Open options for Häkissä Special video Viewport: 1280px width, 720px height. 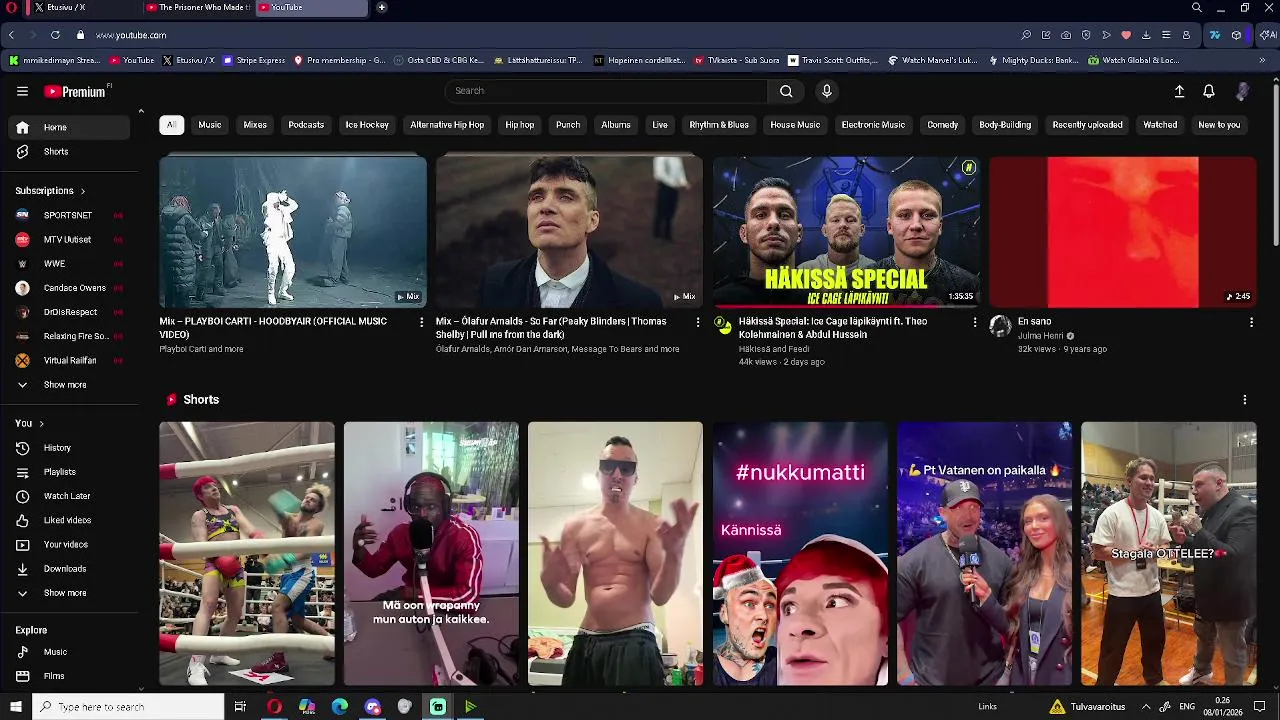pyautogui.click(x=975, y=322)
